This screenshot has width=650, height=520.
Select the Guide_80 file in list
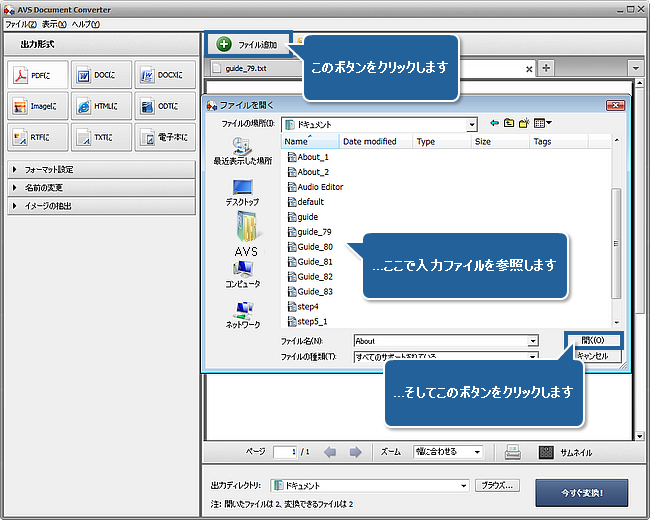click(314, 246)
